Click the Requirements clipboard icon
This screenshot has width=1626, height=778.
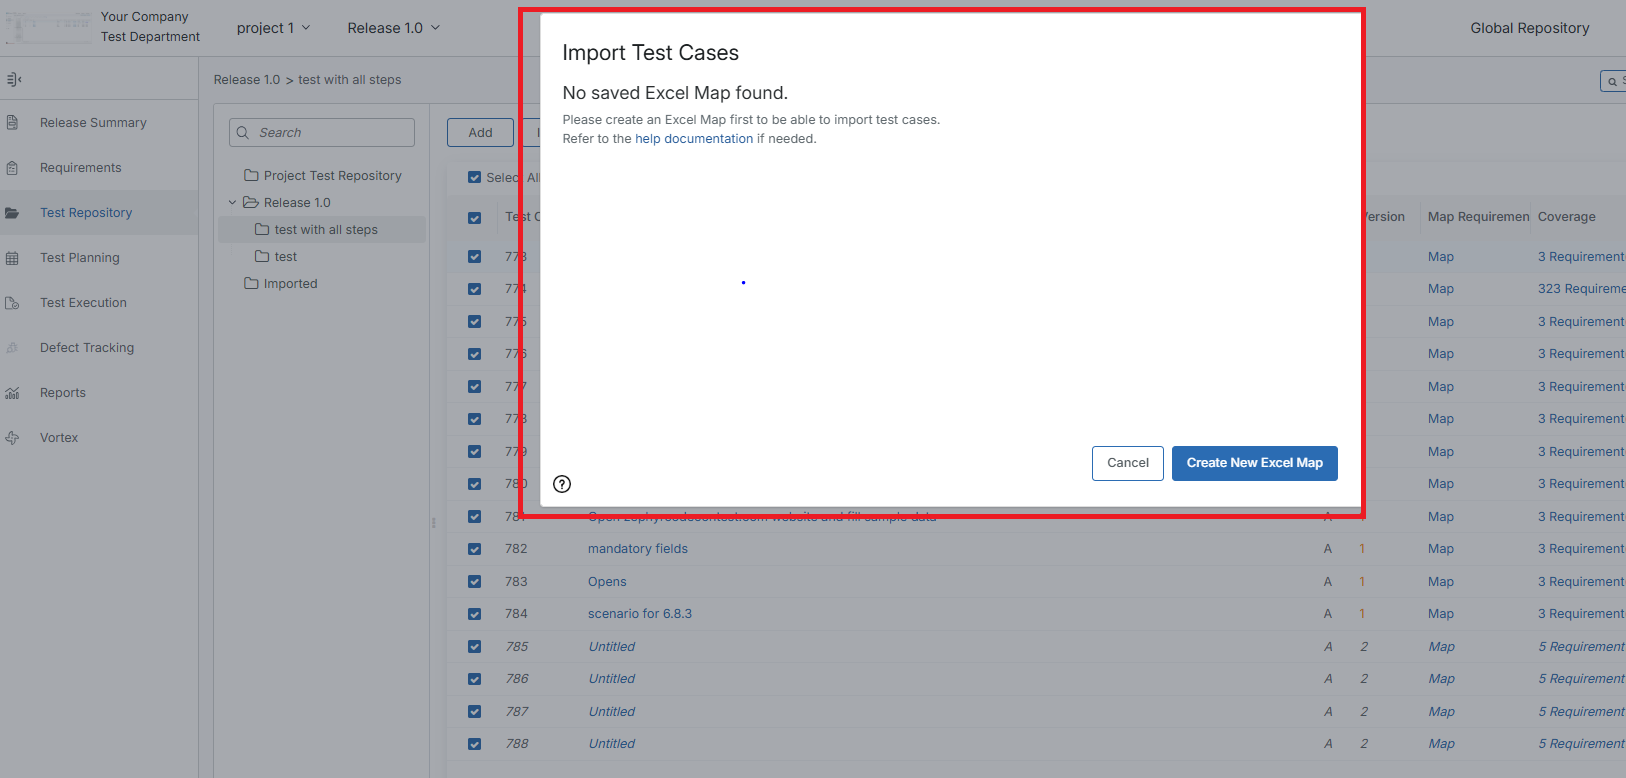tap(12, 168)
